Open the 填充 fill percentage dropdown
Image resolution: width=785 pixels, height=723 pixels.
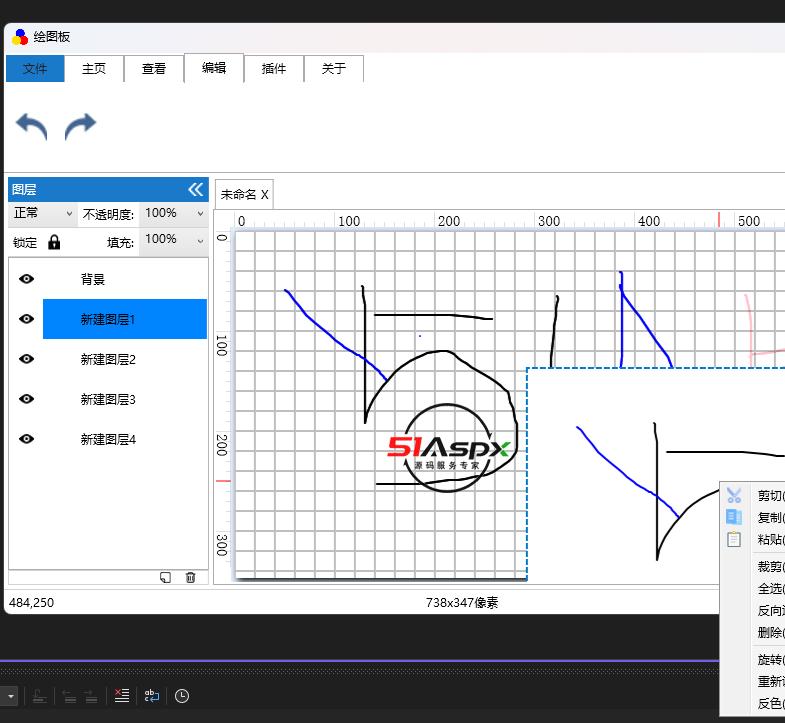click(x=173, y=240)
